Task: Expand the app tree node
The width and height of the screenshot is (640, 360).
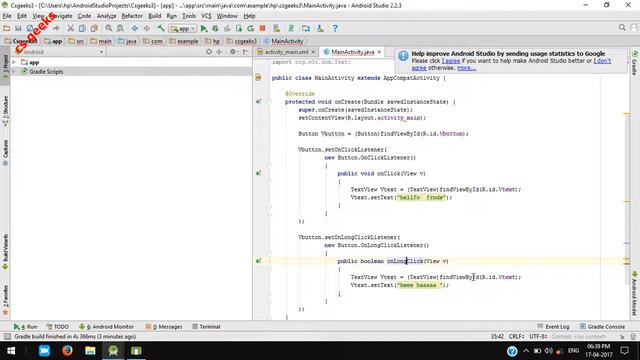Action: coord(14,62)
